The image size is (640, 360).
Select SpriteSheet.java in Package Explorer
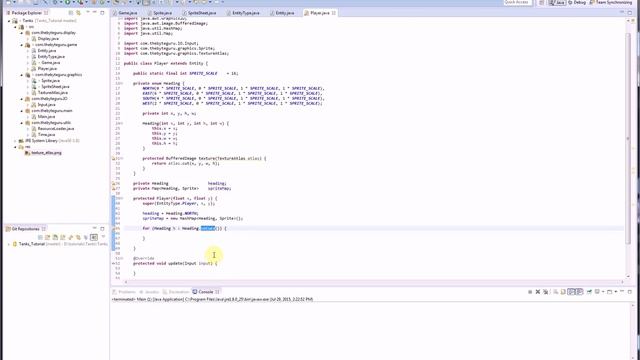[x=50, y=87]
